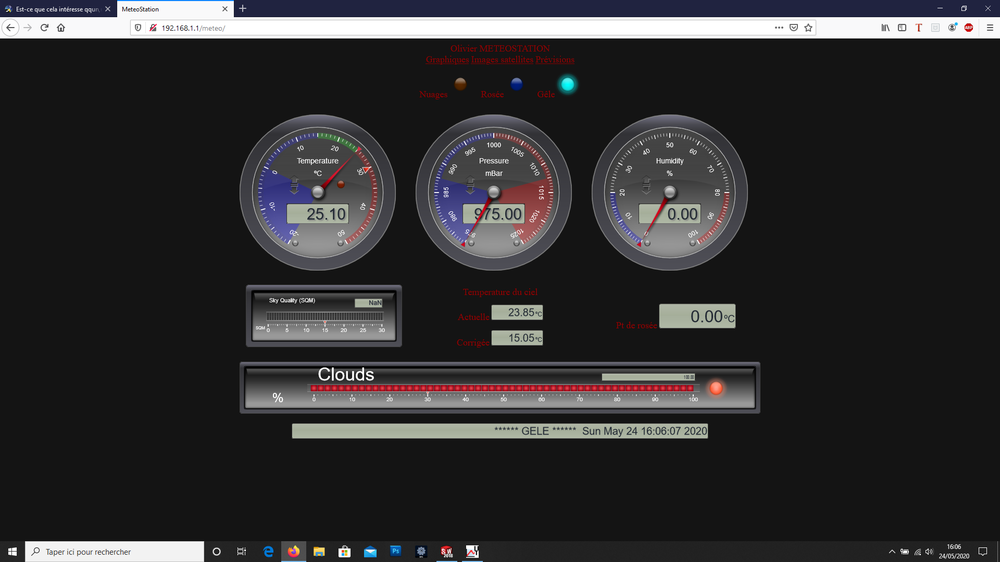The height and width of the screenshot is (562, 1000).
Task: Click the red alarm LED on Clouds bar
Action: coord(716,388)
